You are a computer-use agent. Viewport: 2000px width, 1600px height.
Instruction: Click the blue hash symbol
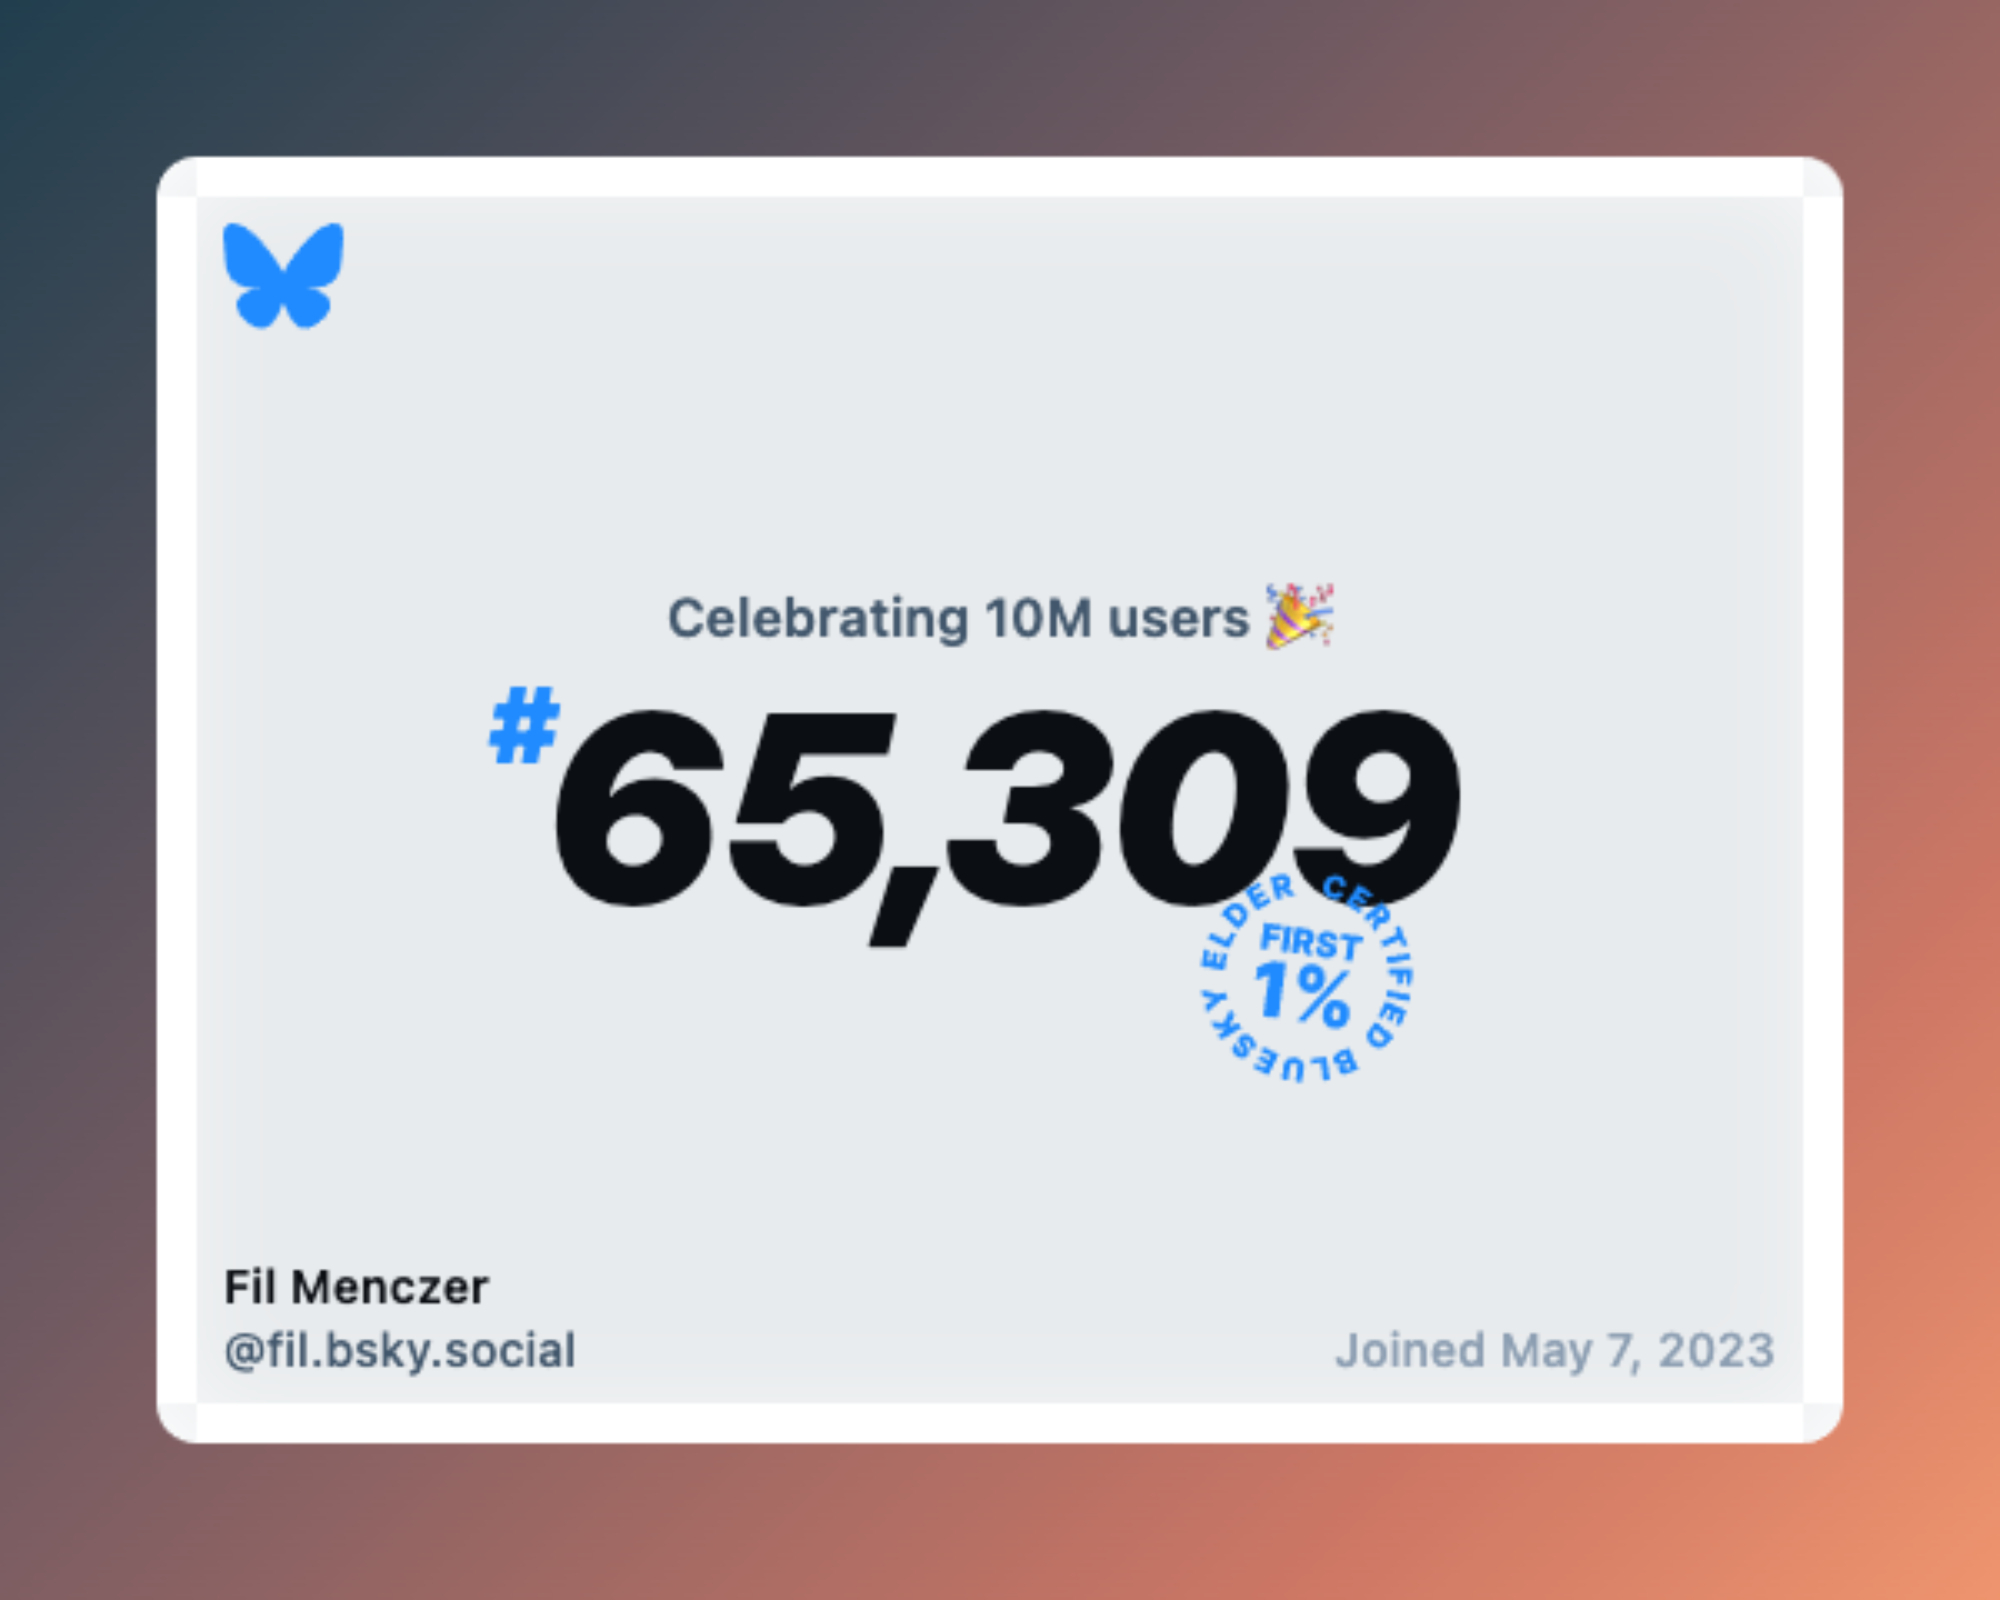[524, 725]
